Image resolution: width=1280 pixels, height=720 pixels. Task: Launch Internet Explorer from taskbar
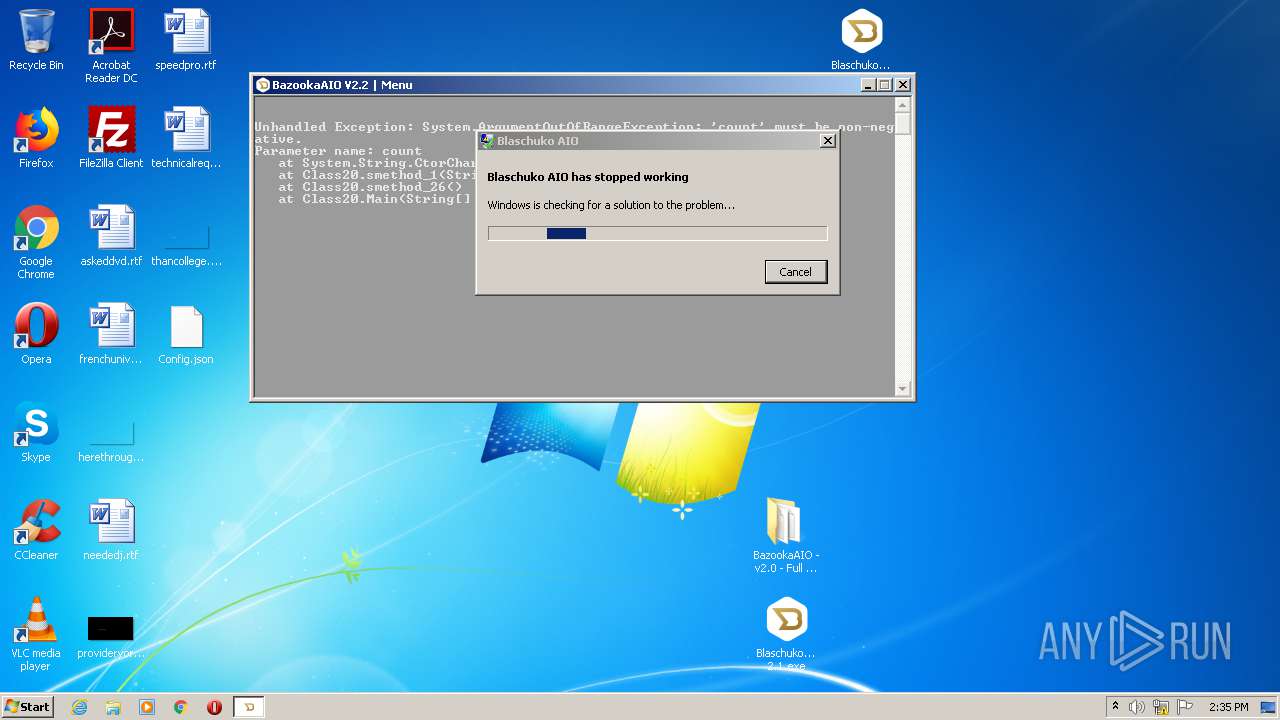79,707
